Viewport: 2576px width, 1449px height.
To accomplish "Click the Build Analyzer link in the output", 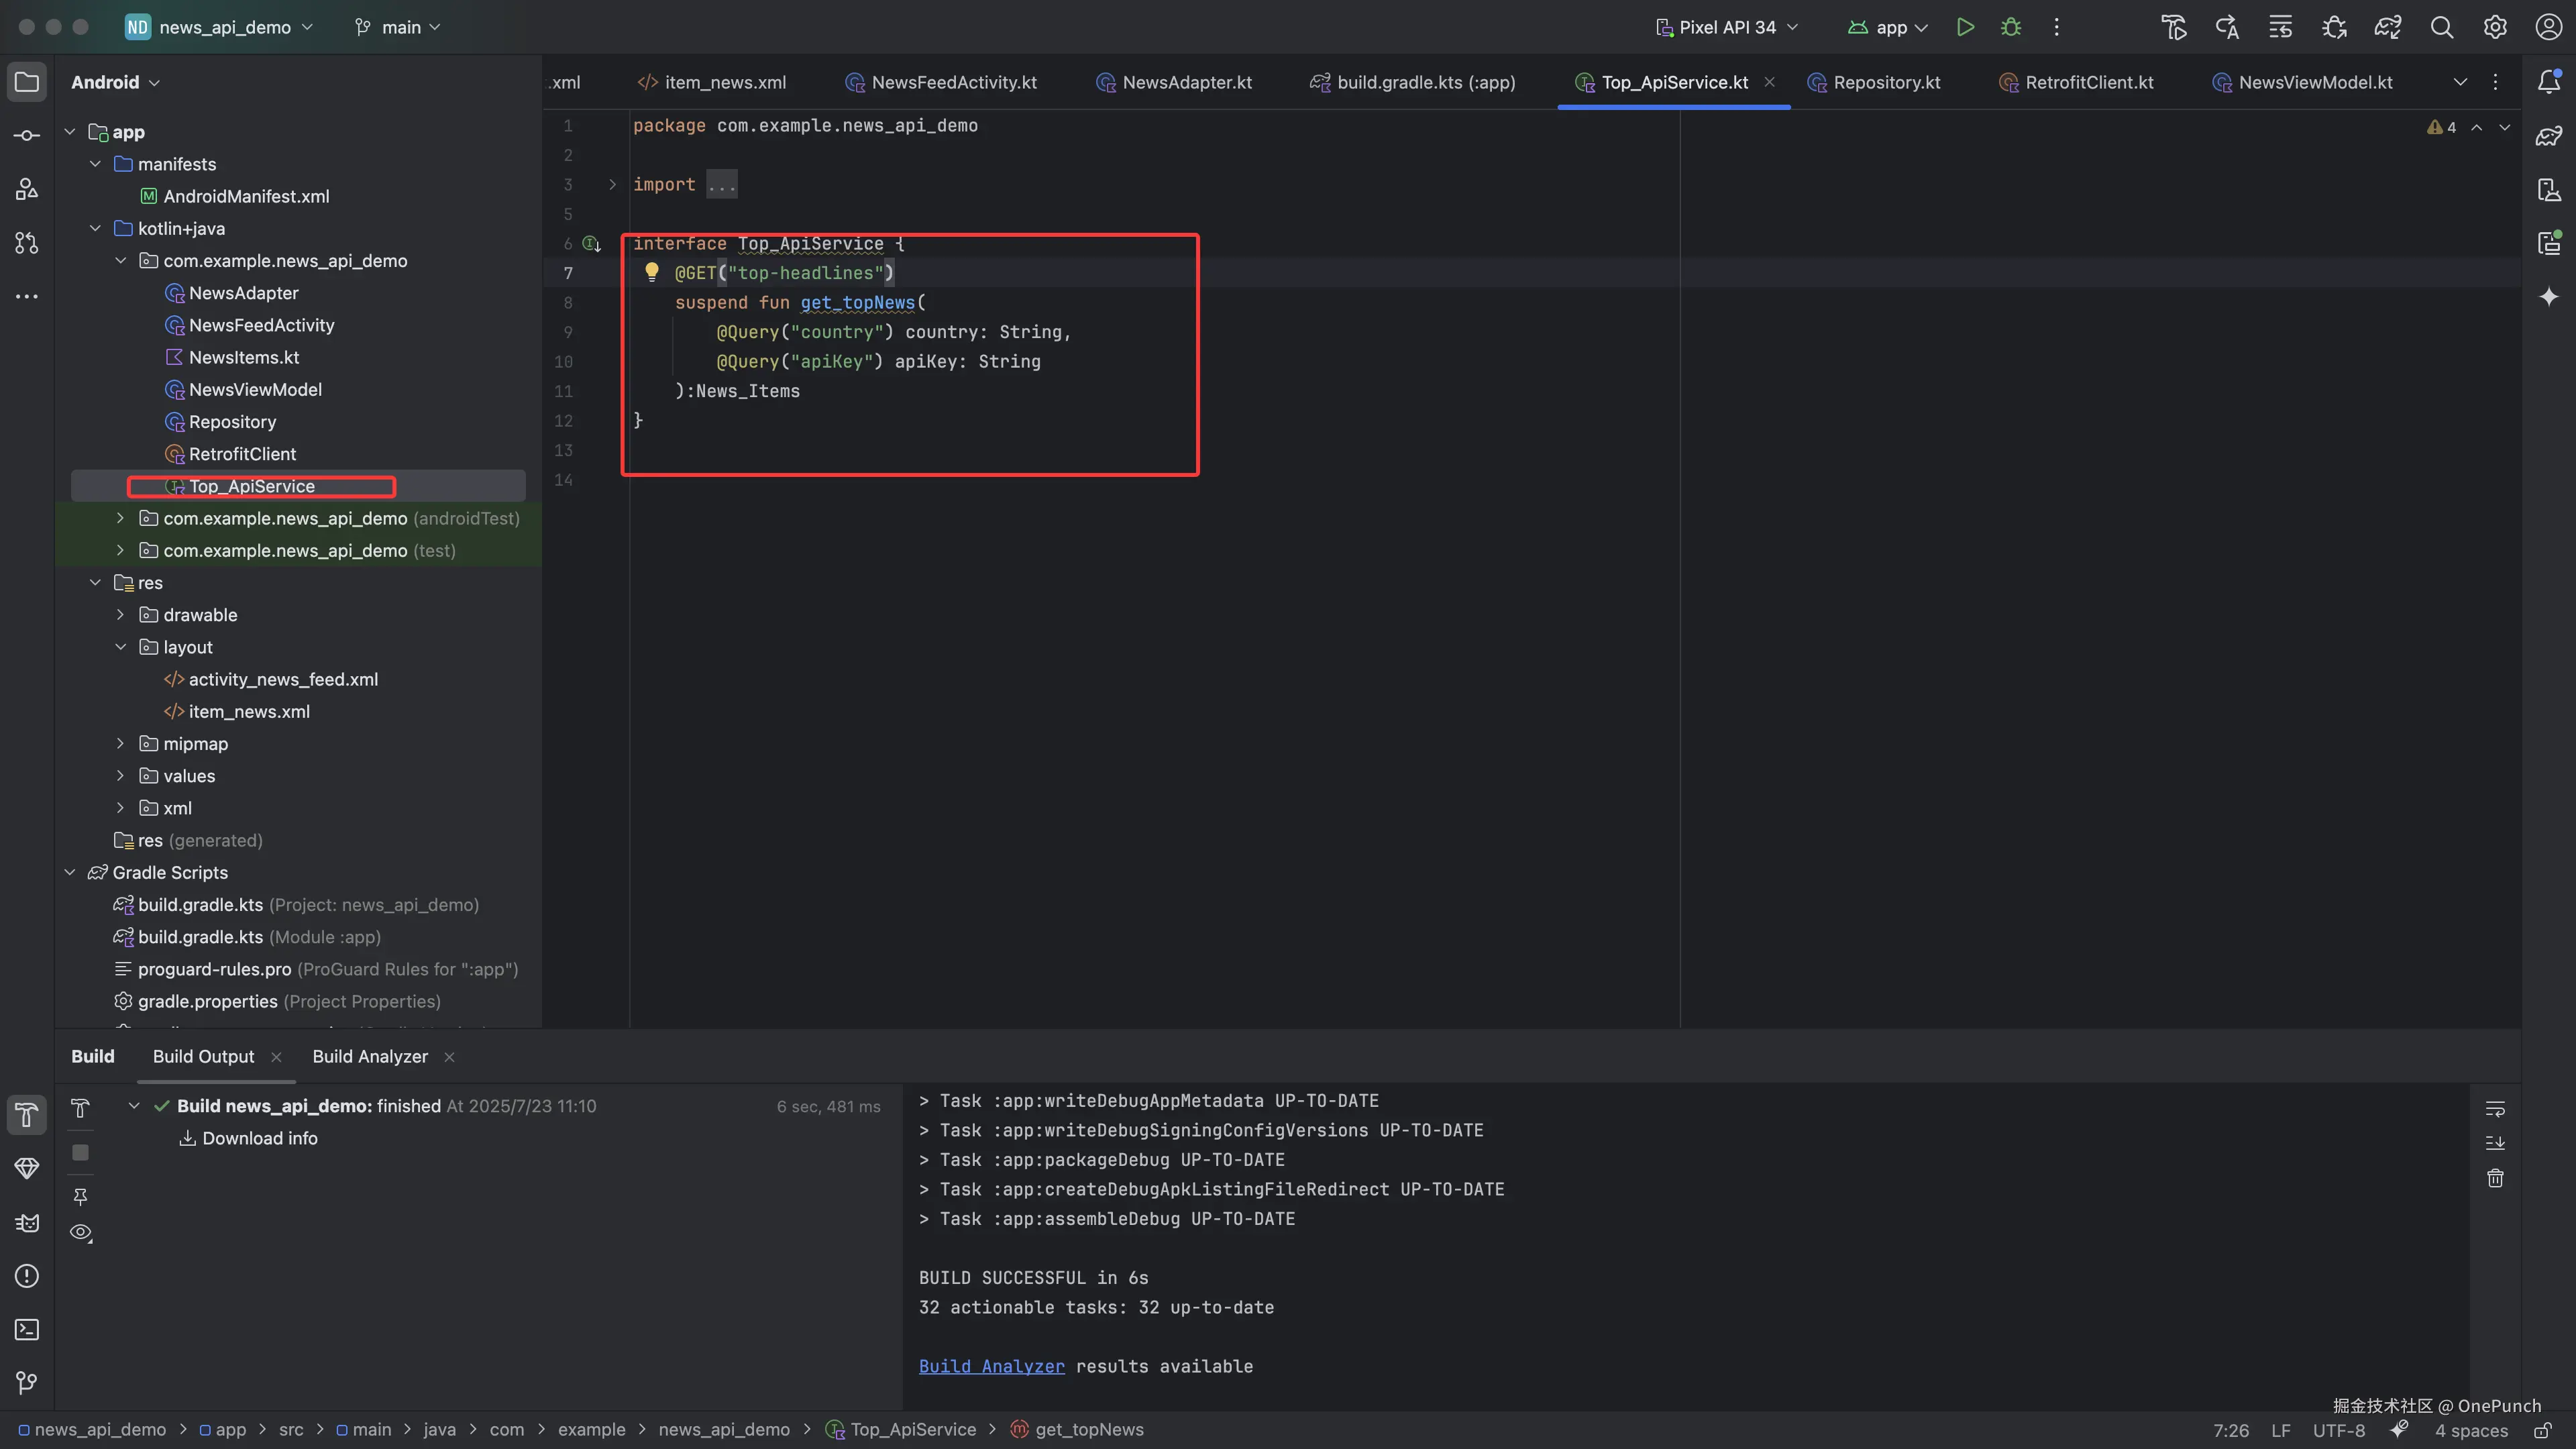I will (991, 1366).
